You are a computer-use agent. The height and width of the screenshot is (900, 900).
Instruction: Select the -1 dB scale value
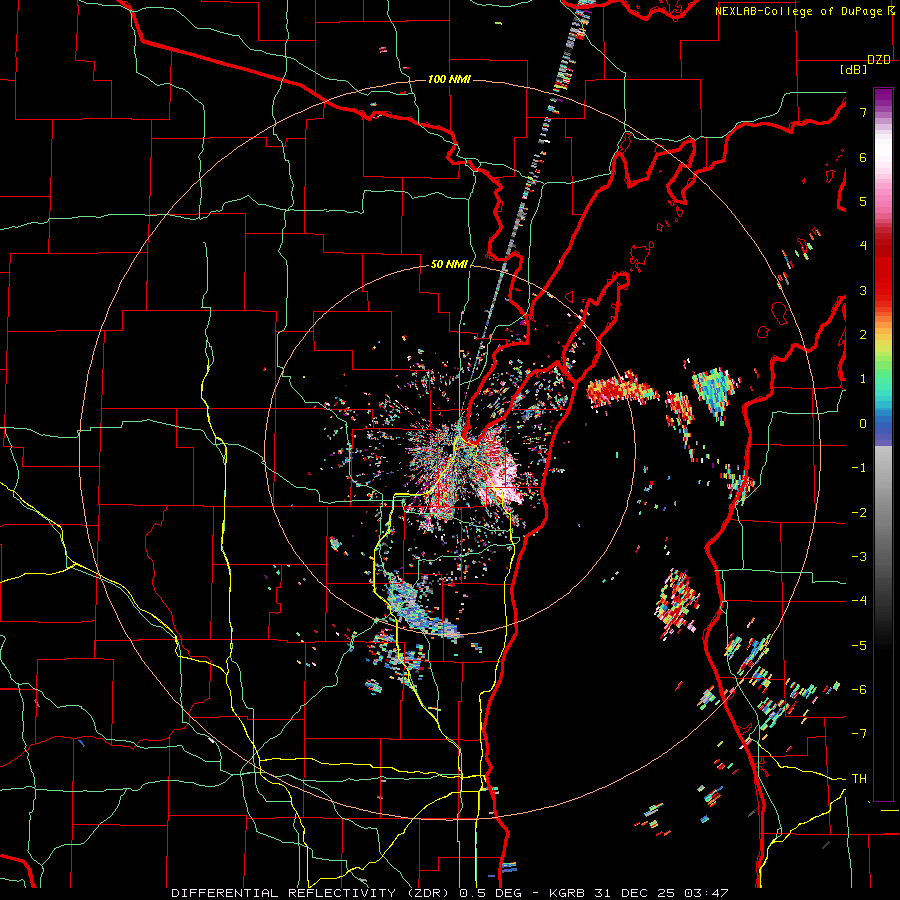tap(859, 468)
